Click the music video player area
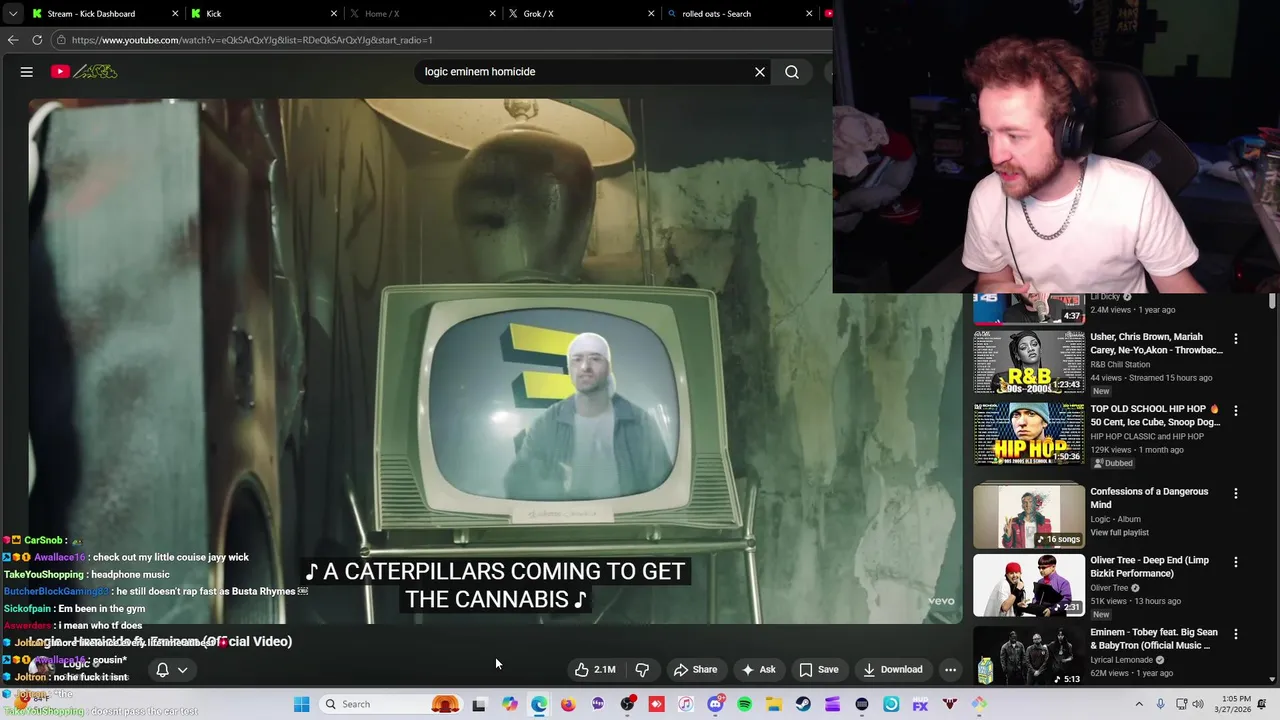1280x720 pixels. coord(495,360)
